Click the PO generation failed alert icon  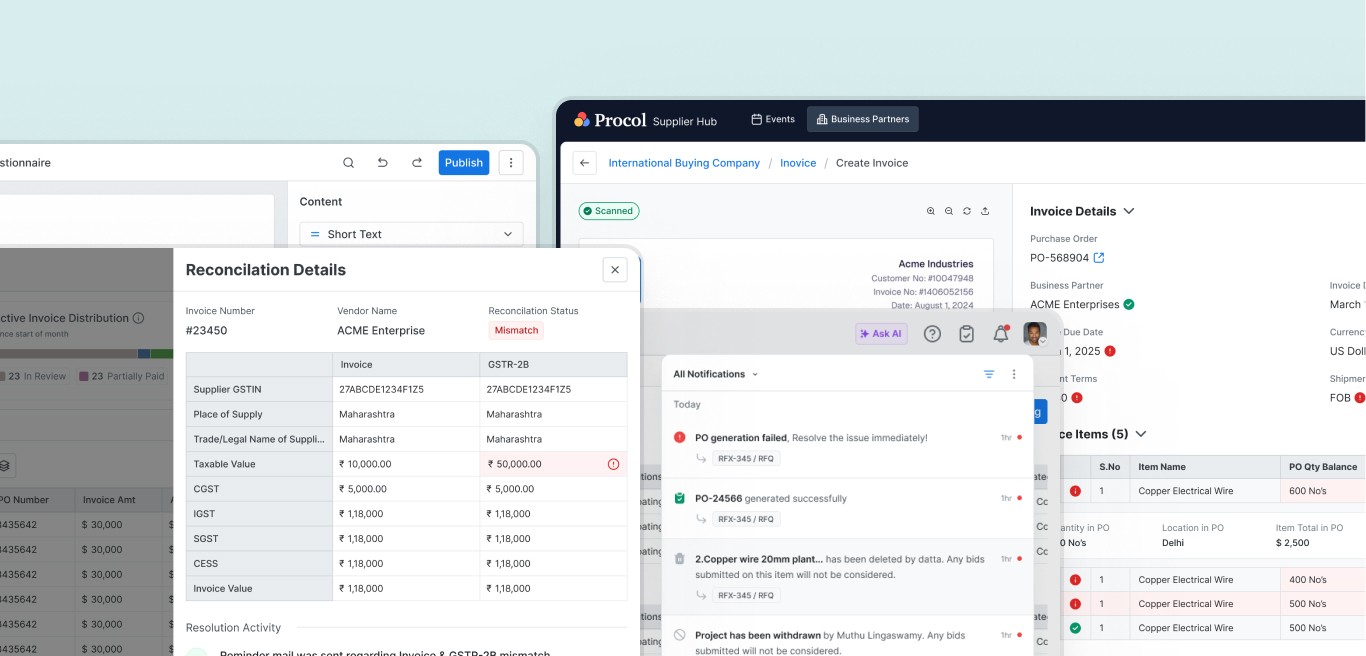point(680,437)
